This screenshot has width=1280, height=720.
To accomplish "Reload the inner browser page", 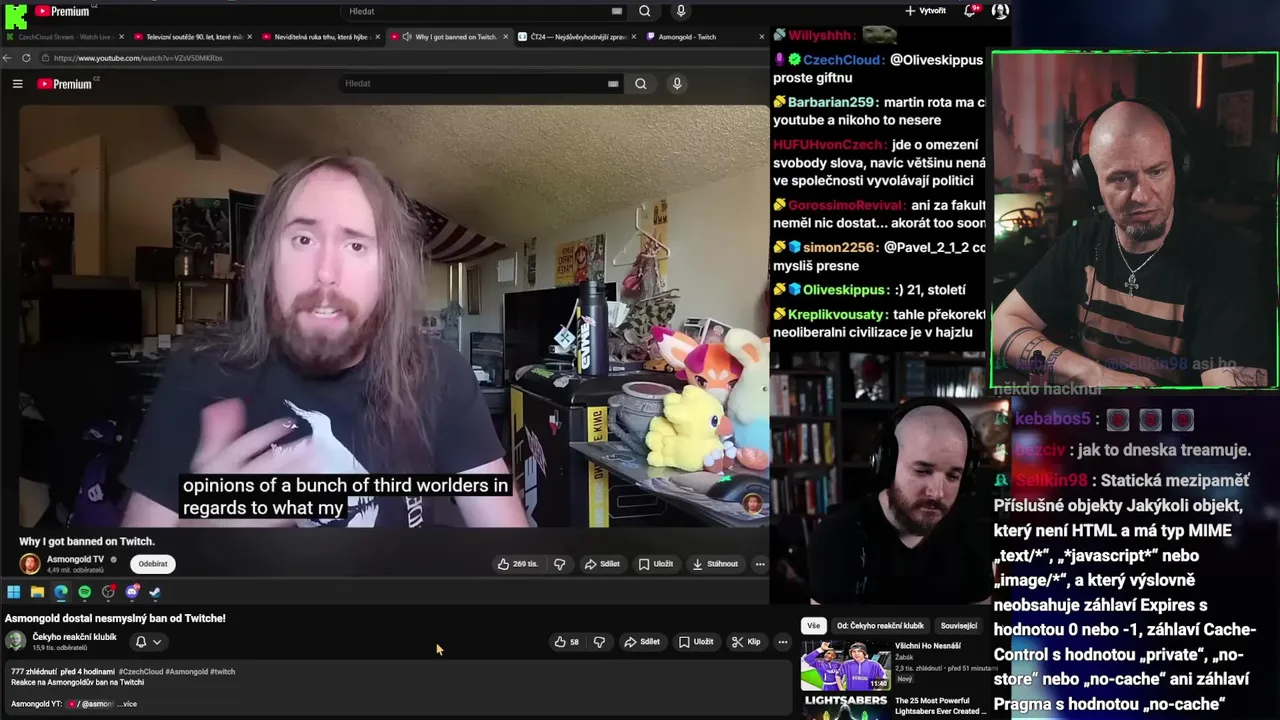I will click(x=26, y=58).
